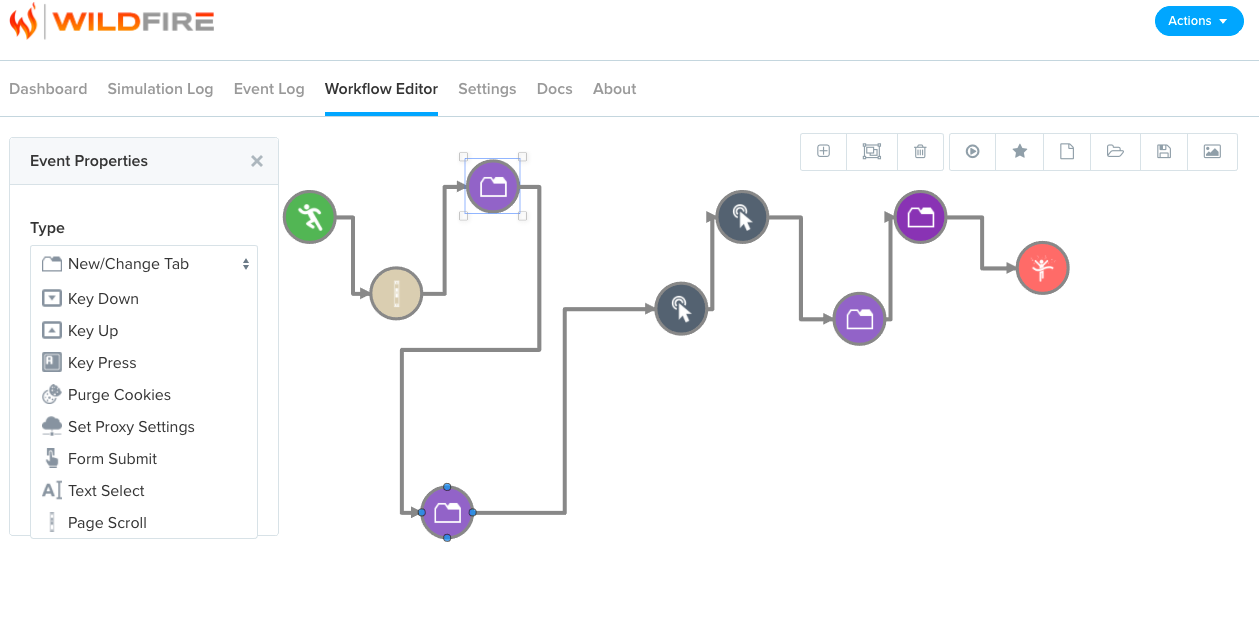The height and width of the screenshot is (618, 1259).
Task: Run the workflow with the play icon
Action: [x=972, y=151]
